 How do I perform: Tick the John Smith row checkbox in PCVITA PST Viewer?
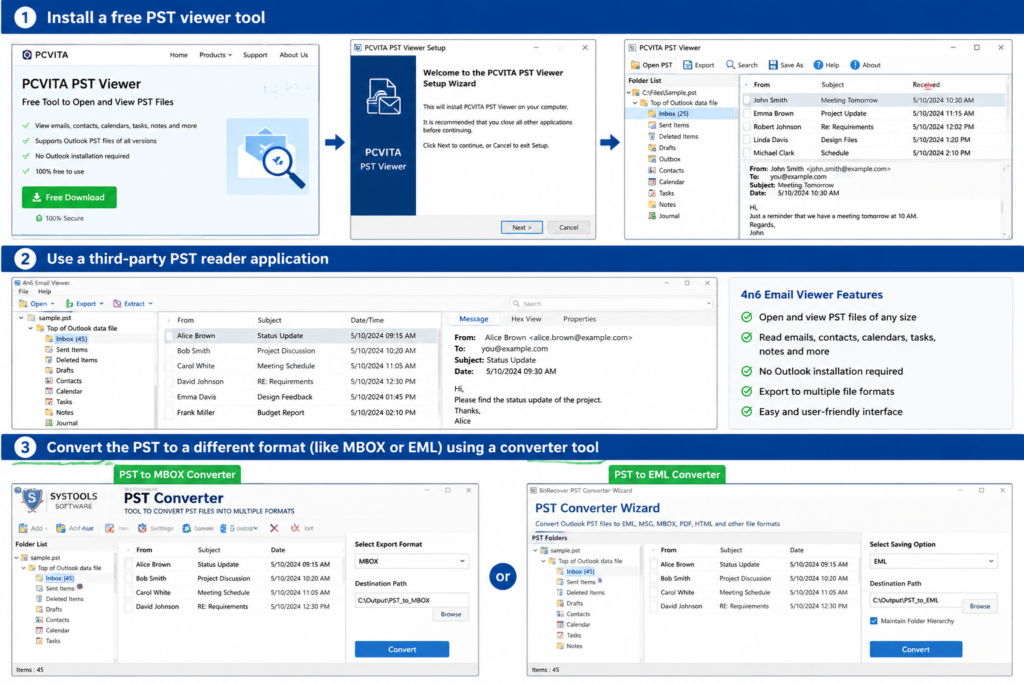[746, 101]
